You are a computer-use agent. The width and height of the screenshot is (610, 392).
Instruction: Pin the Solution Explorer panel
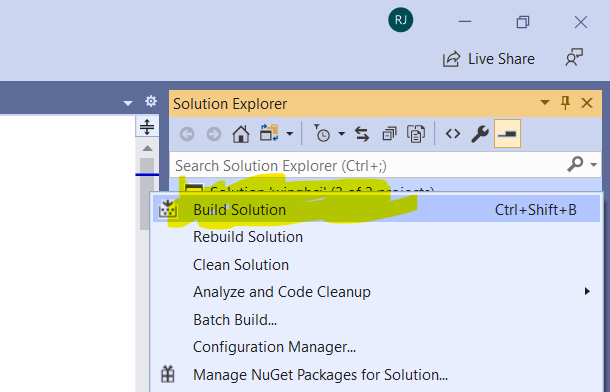pos(565,103)
